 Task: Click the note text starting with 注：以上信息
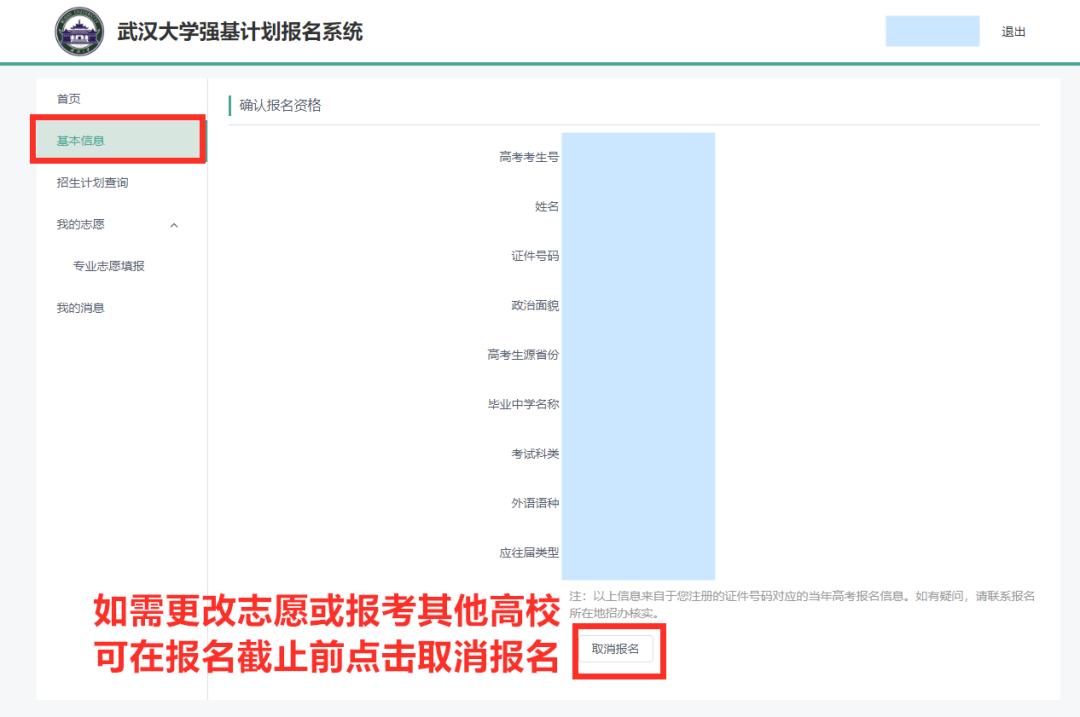tap(802, 604)
